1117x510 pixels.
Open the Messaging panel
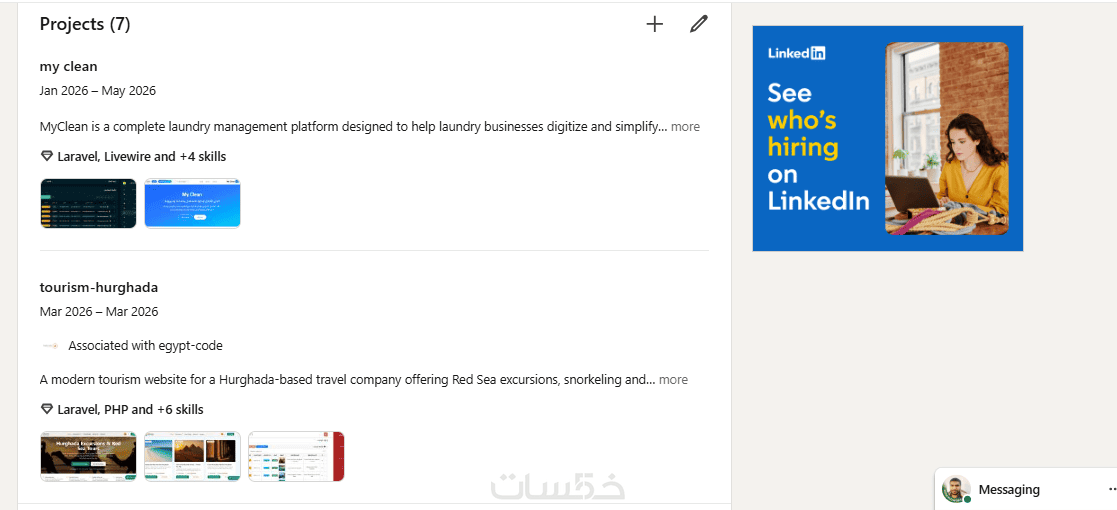click(1009, 489)
